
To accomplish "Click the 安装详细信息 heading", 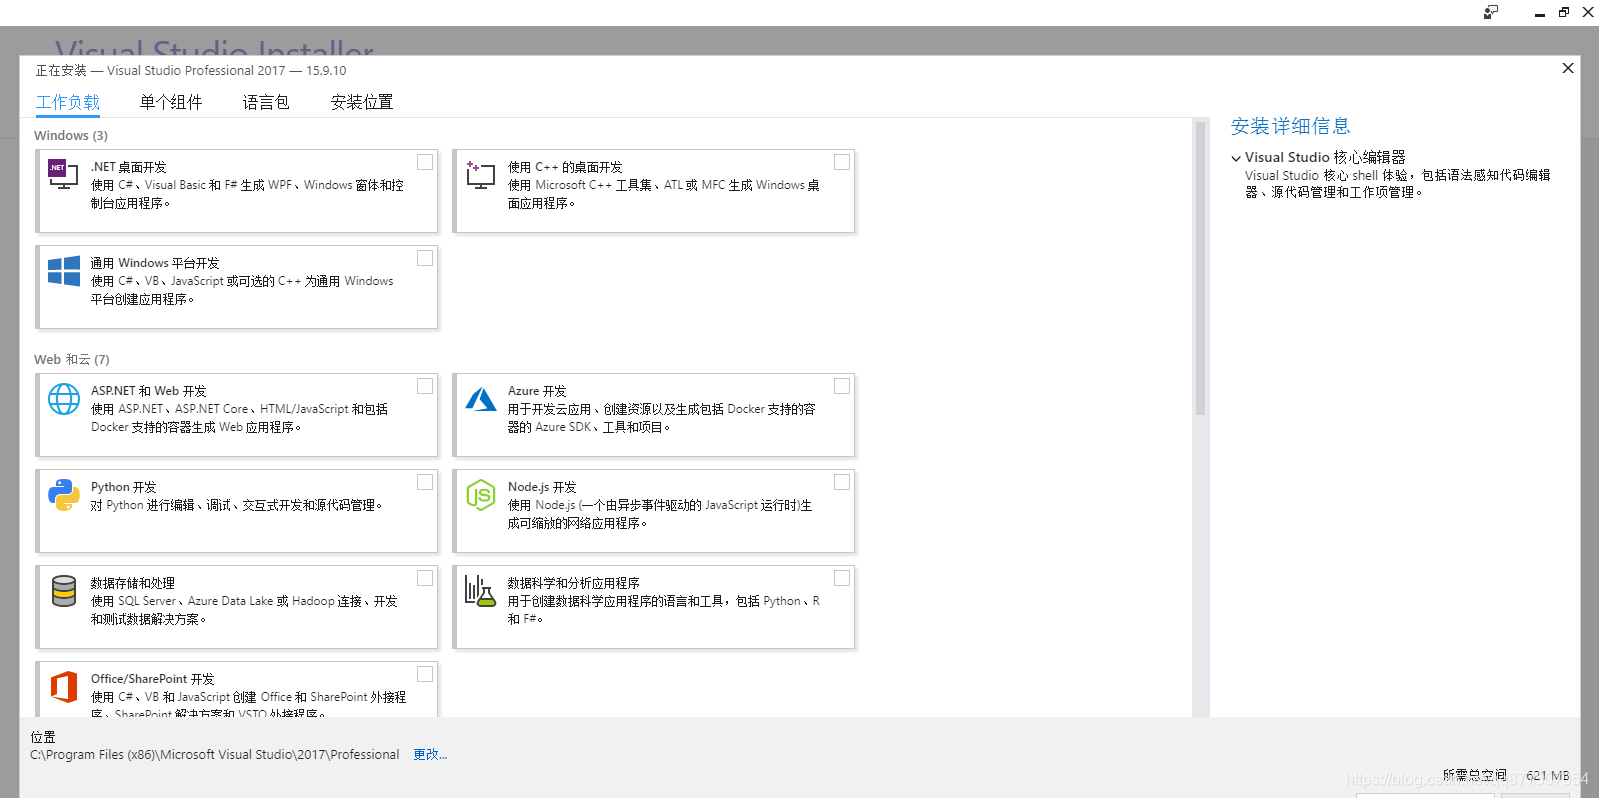I will [1291, 126].
